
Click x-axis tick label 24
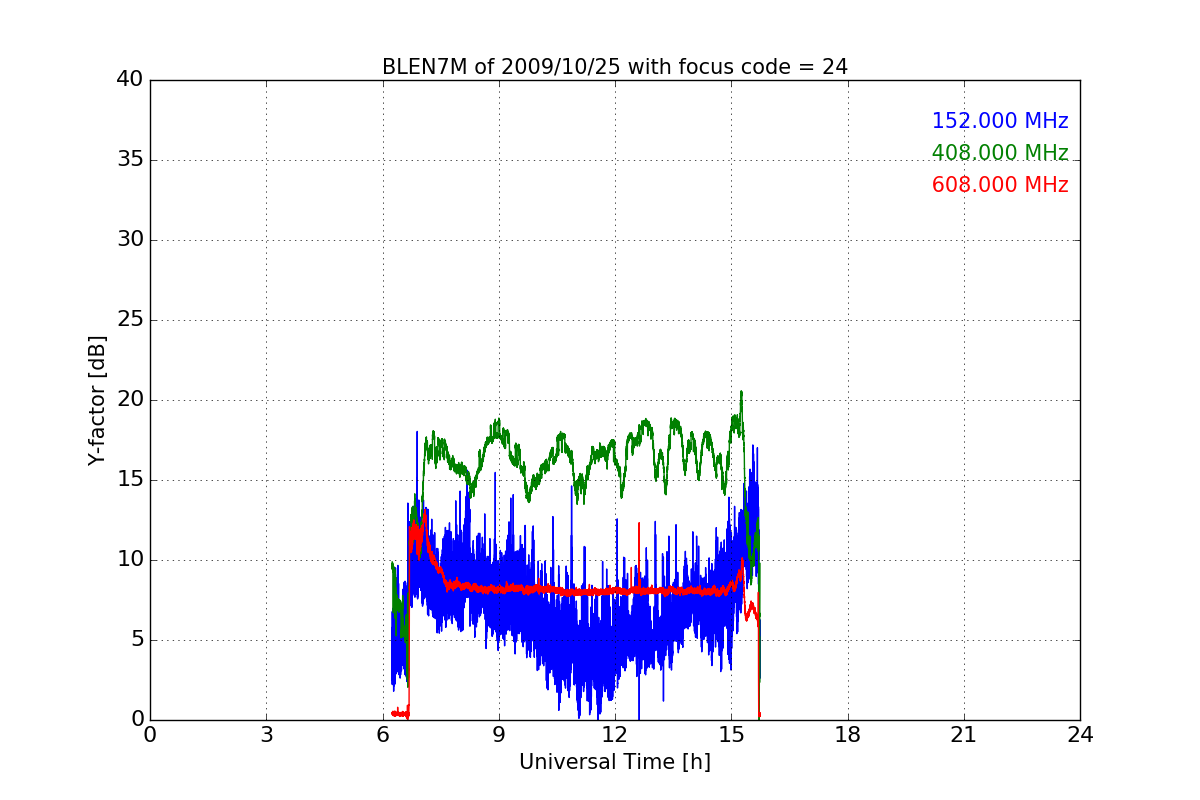pos(1080,735)
